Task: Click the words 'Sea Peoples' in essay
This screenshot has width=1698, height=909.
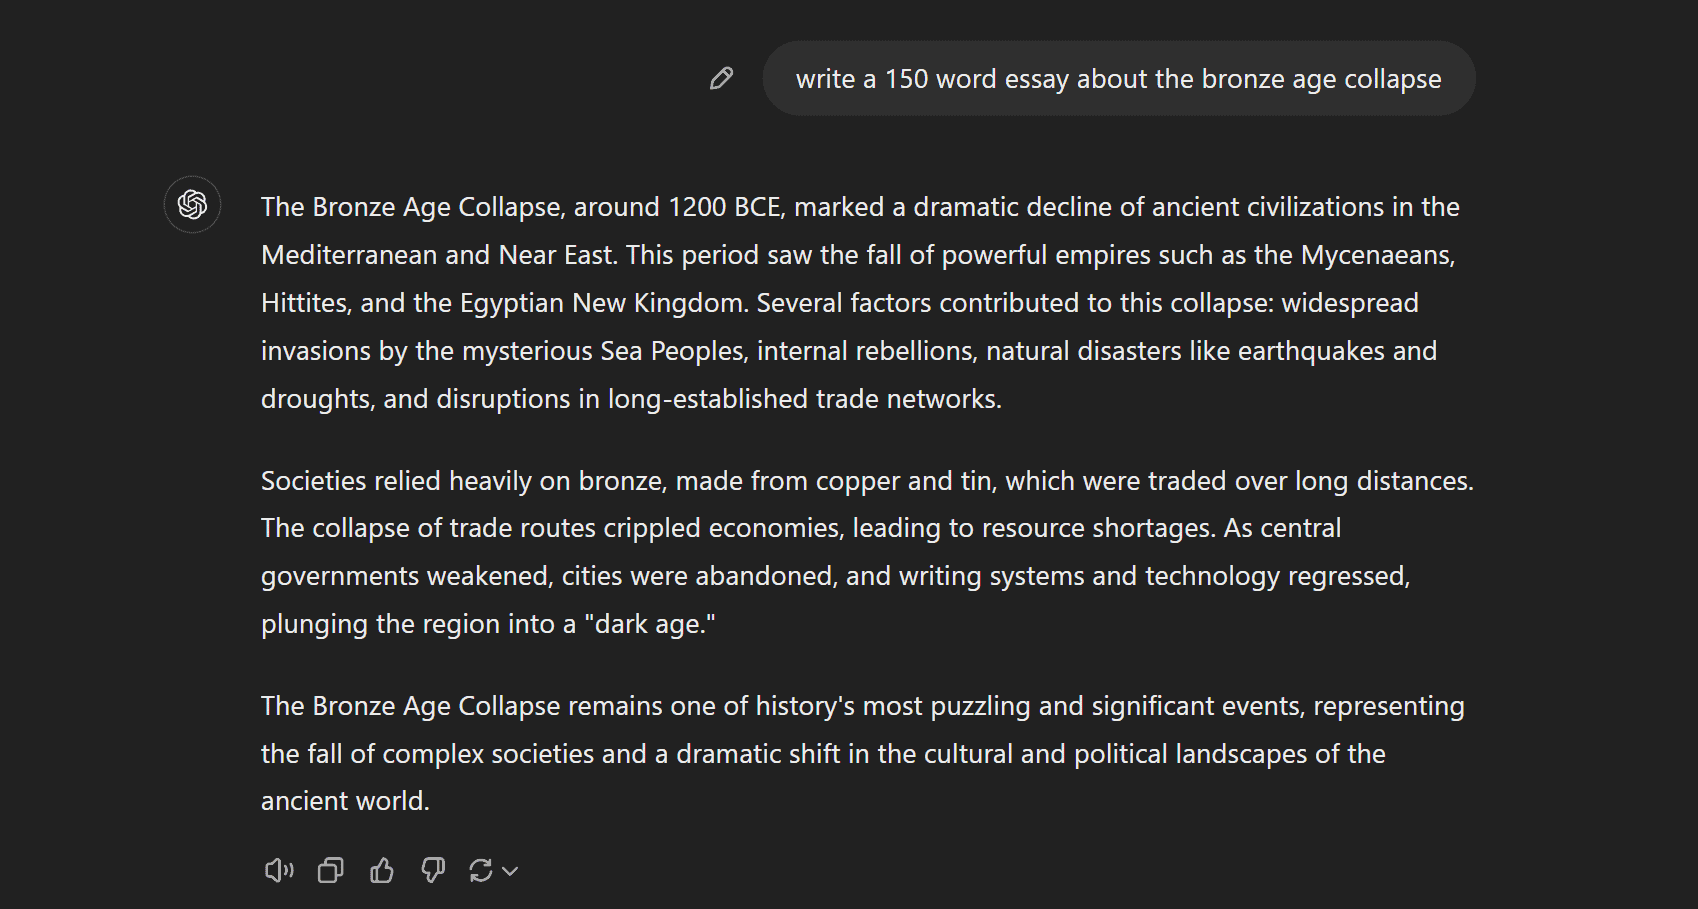Action: coord(672,351)
